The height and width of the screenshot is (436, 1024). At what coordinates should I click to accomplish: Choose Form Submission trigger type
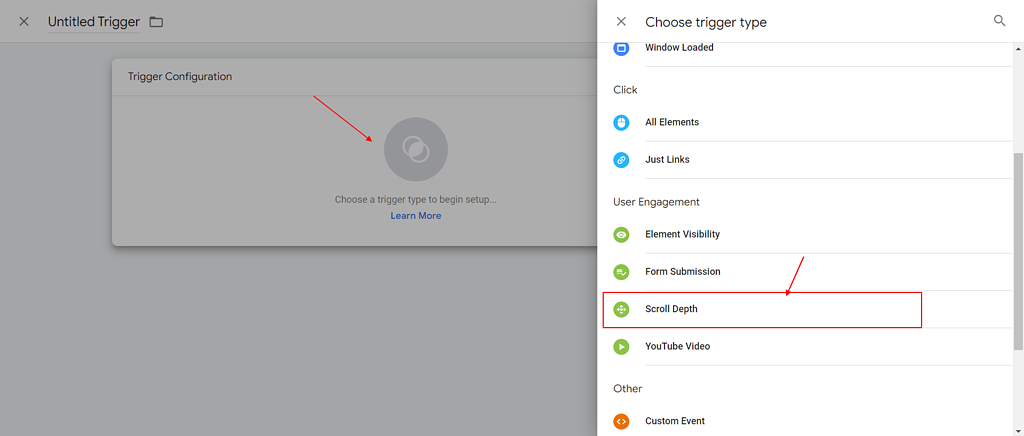tap(682, 272)
